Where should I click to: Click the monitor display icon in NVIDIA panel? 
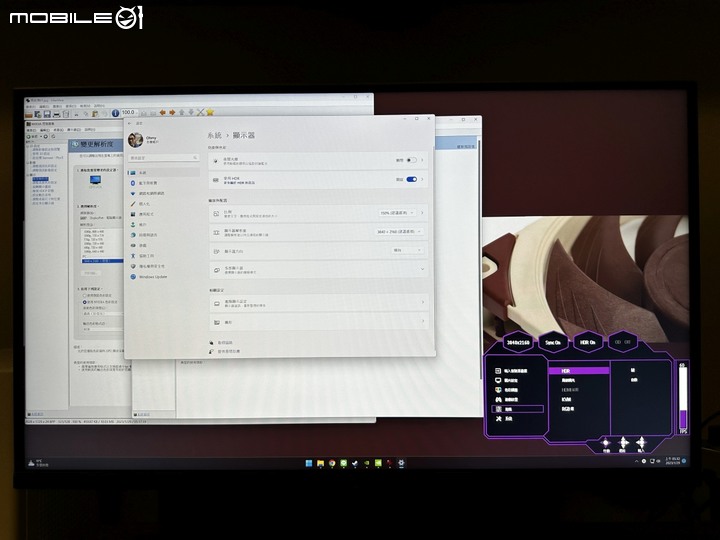pos(96,180)
